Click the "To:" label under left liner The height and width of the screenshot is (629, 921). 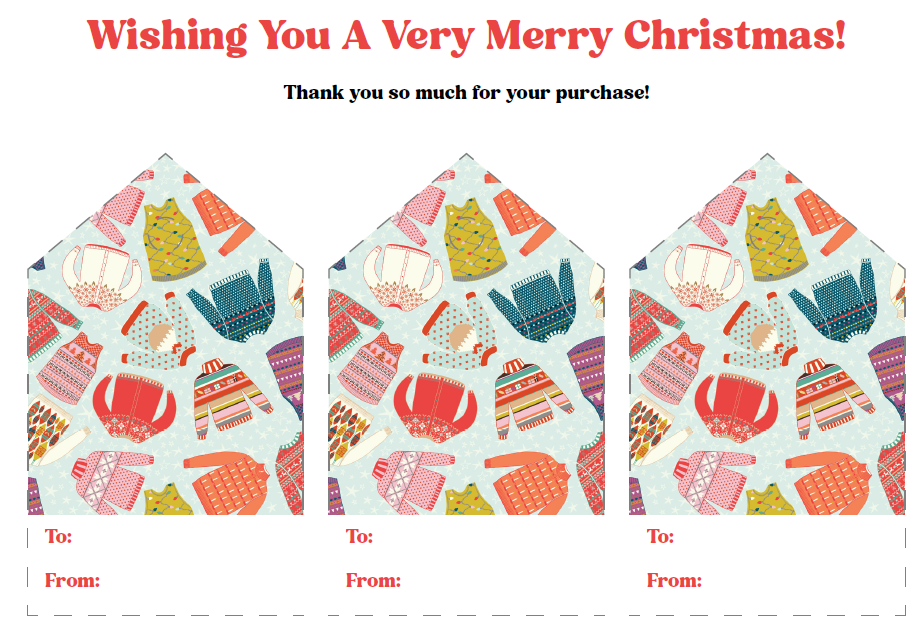59,537
